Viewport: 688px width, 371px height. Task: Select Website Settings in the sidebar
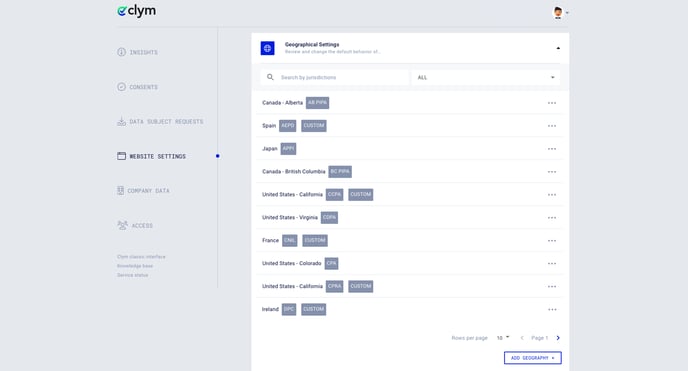[x=151, y=156]
